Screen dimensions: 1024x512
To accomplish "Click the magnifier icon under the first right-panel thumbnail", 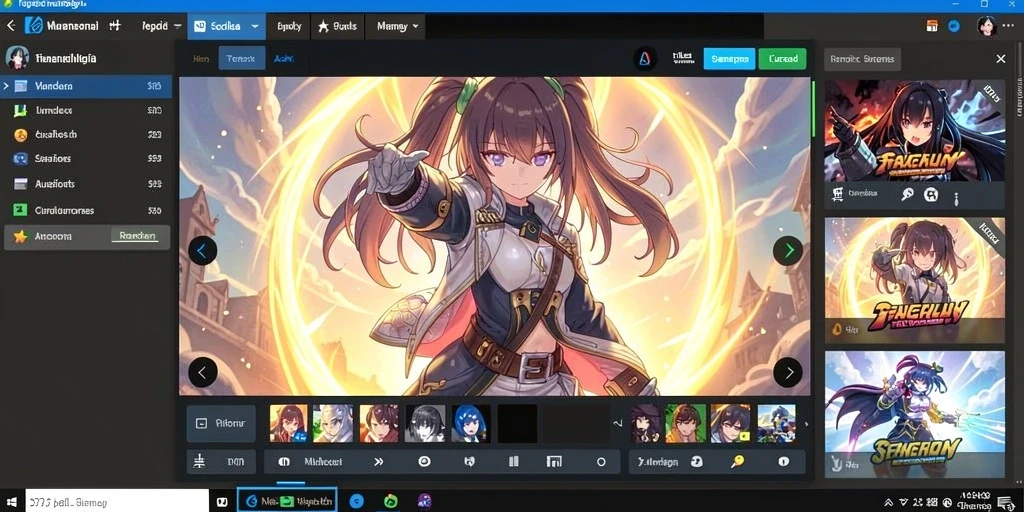I will (x=907, y=194).
